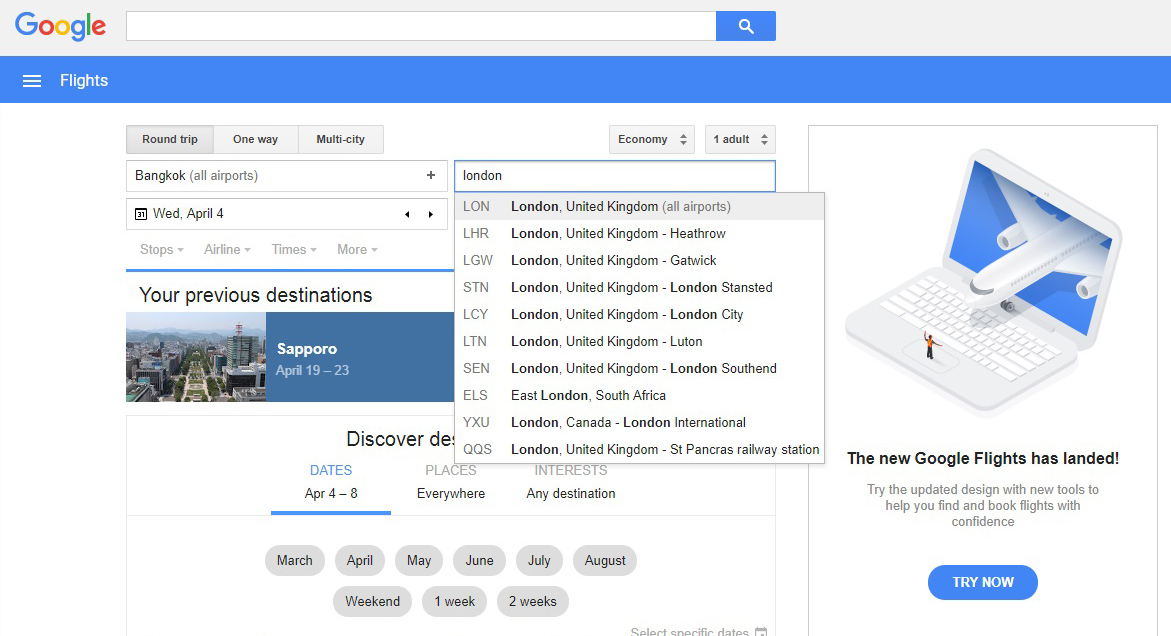Select Round trip option
The height and width of the screenshot is (636, 1171).
coord(170,140)
